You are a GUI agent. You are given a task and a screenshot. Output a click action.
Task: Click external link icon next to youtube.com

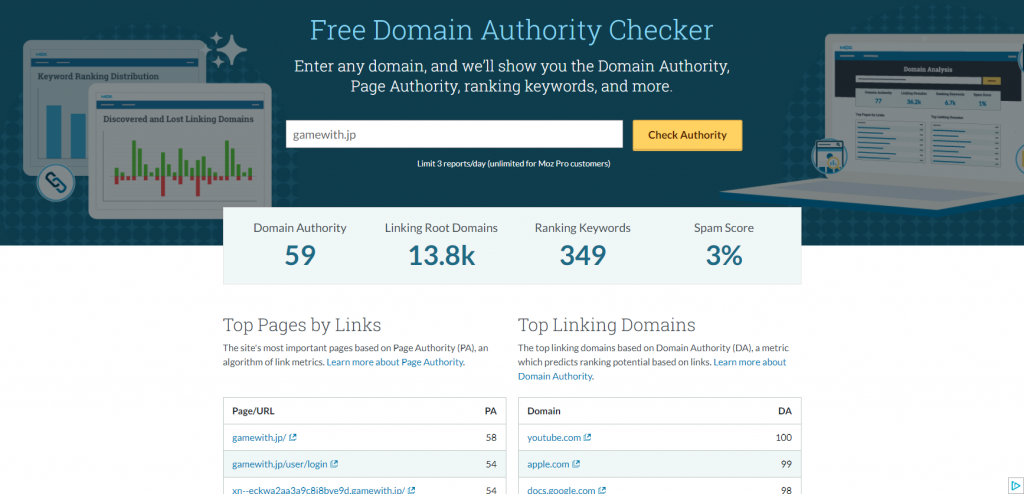point(588,438)
